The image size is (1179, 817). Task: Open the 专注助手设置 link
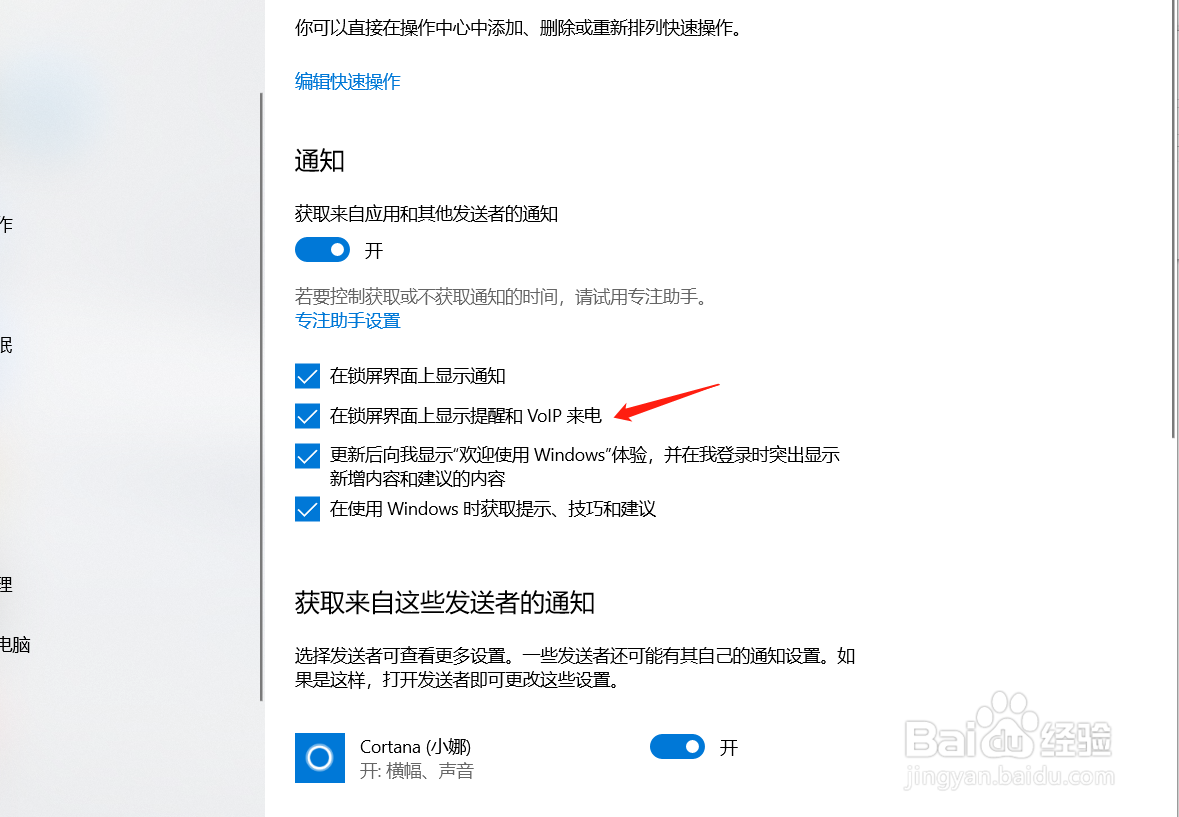(347, 321)
